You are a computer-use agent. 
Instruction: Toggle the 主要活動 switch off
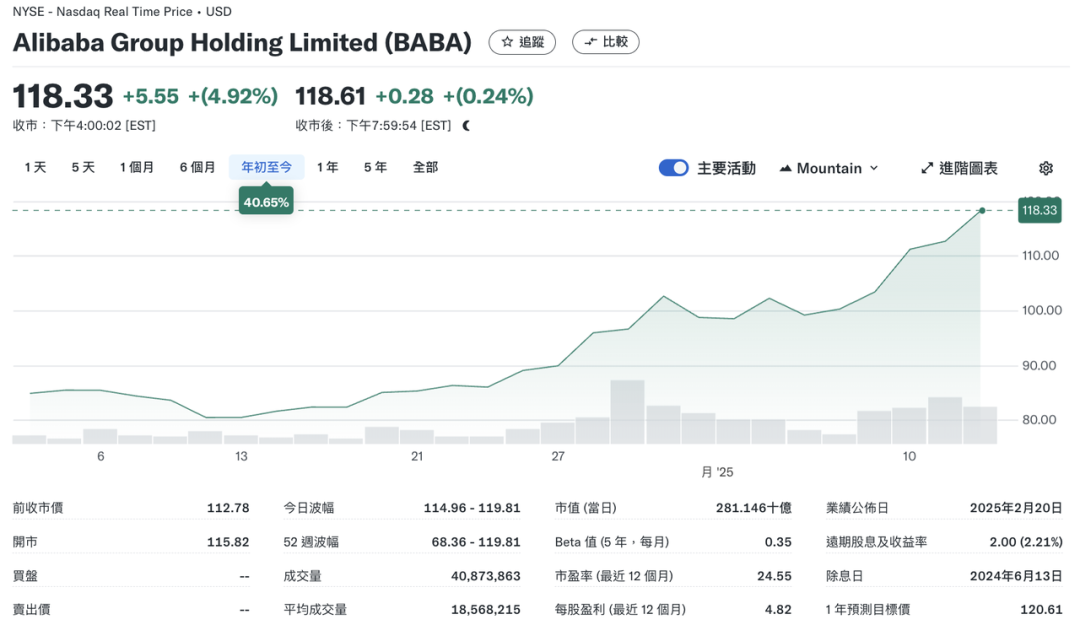(673, 168)
